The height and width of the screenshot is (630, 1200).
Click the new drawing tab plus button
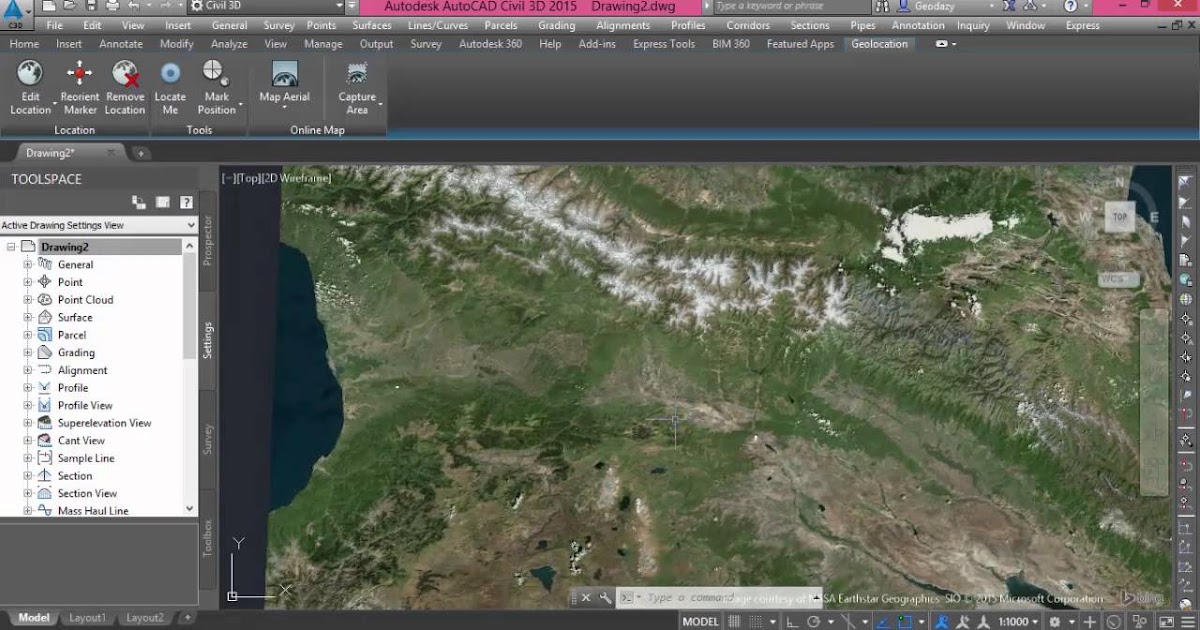[141, 153]
